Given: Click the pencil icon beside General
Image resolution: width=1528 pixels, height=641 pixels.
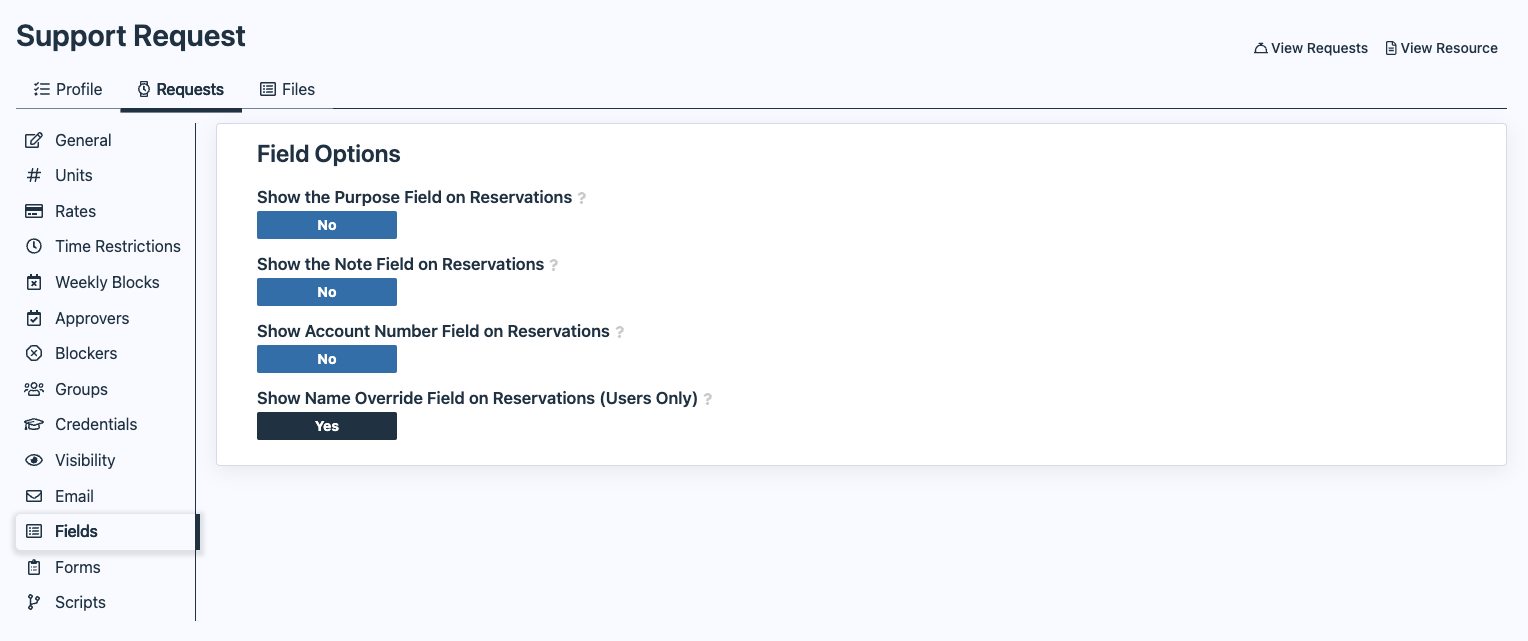Looking at the screenshot, I should coord(34,140).
